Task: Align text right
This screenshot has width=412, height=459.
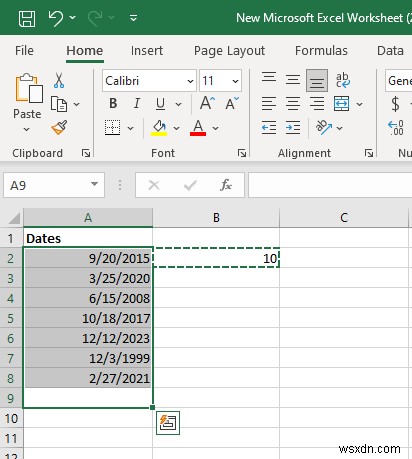Action: point(317,104)
